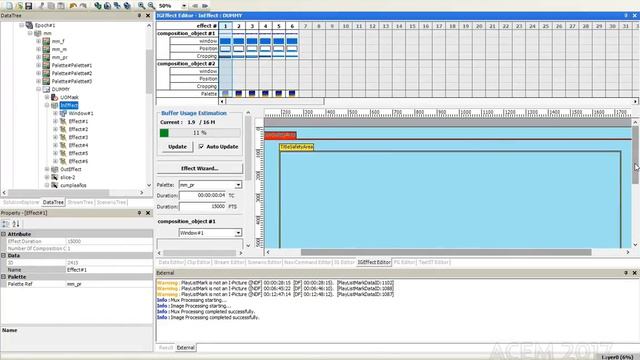Image resolution: width=640 pixels, height=360 pixels.
Task: Click the Alphabetical sort icon in Property panel
Action: [x=16, y=224]
